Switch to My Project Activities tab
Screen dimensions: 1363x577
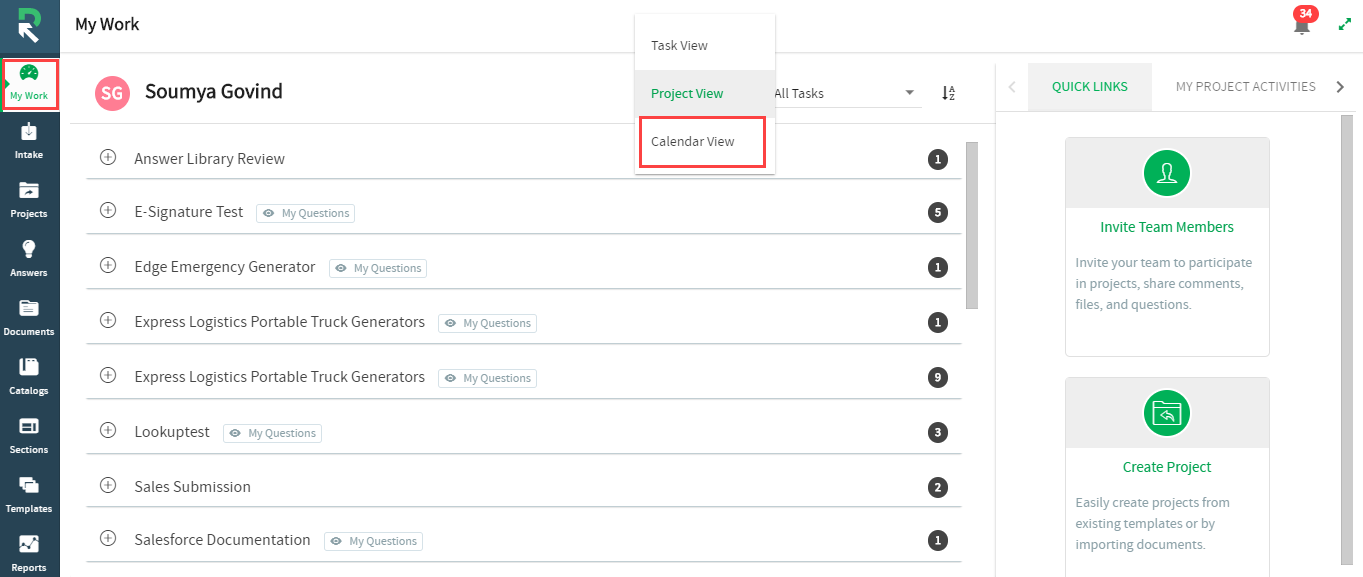click(x=1245, y=87)
